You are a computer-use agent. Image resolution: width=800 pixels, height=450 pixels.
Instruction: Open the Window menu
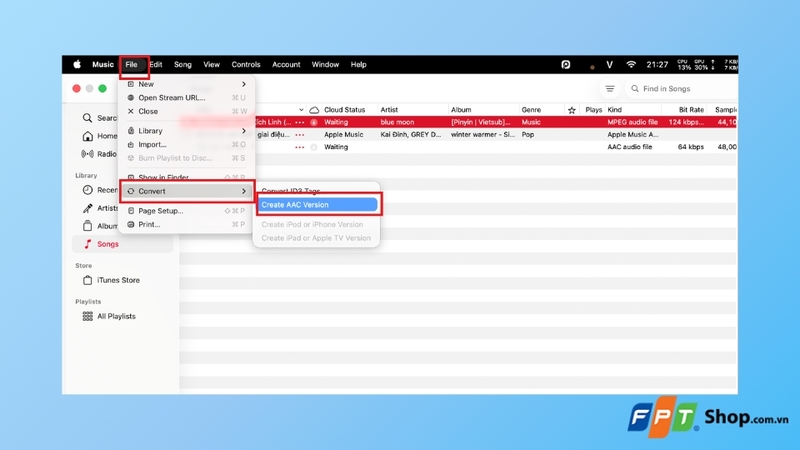point(325,64)
